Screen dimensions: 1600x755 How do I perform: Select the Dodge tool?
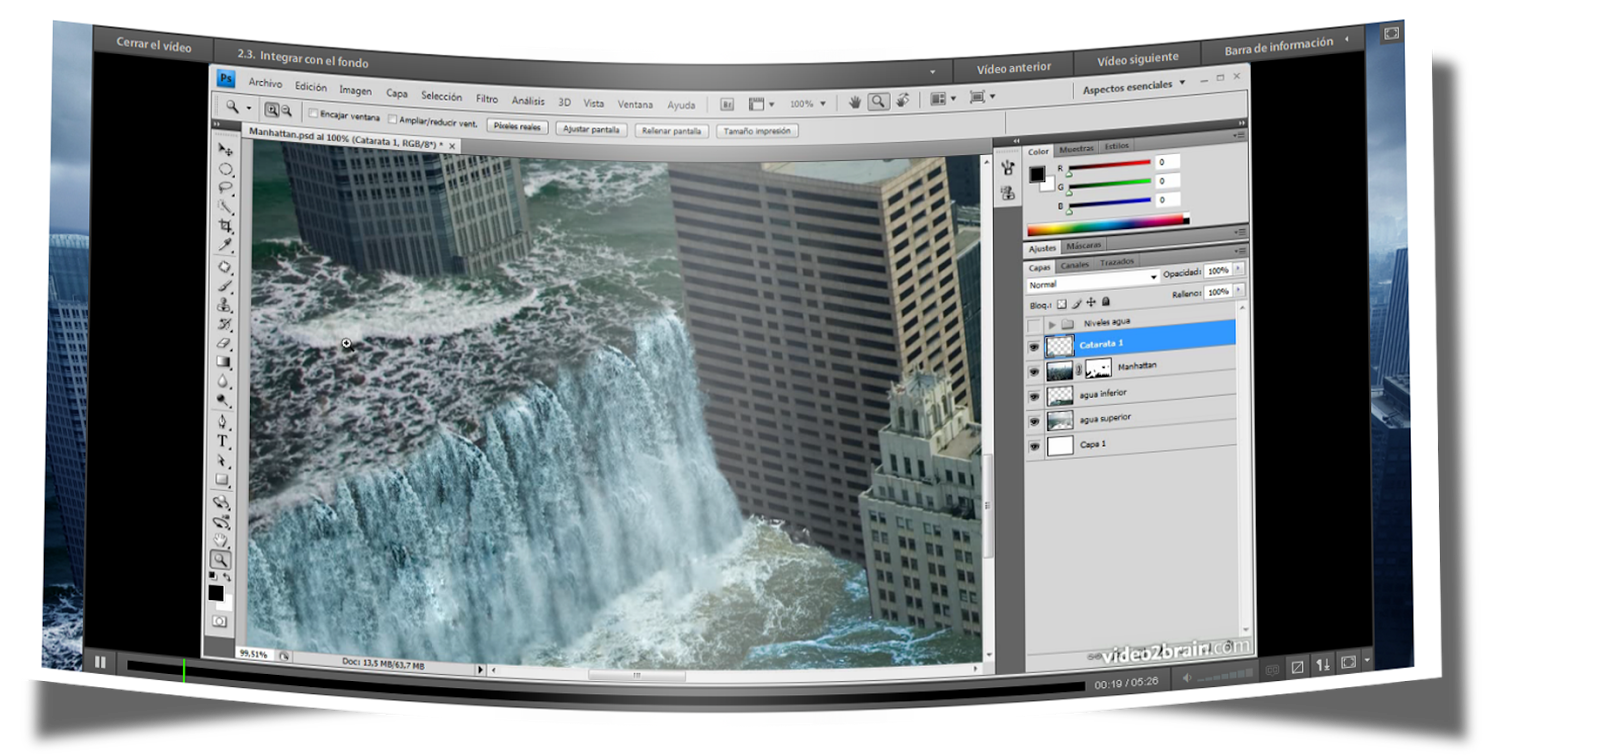[224, 400]
